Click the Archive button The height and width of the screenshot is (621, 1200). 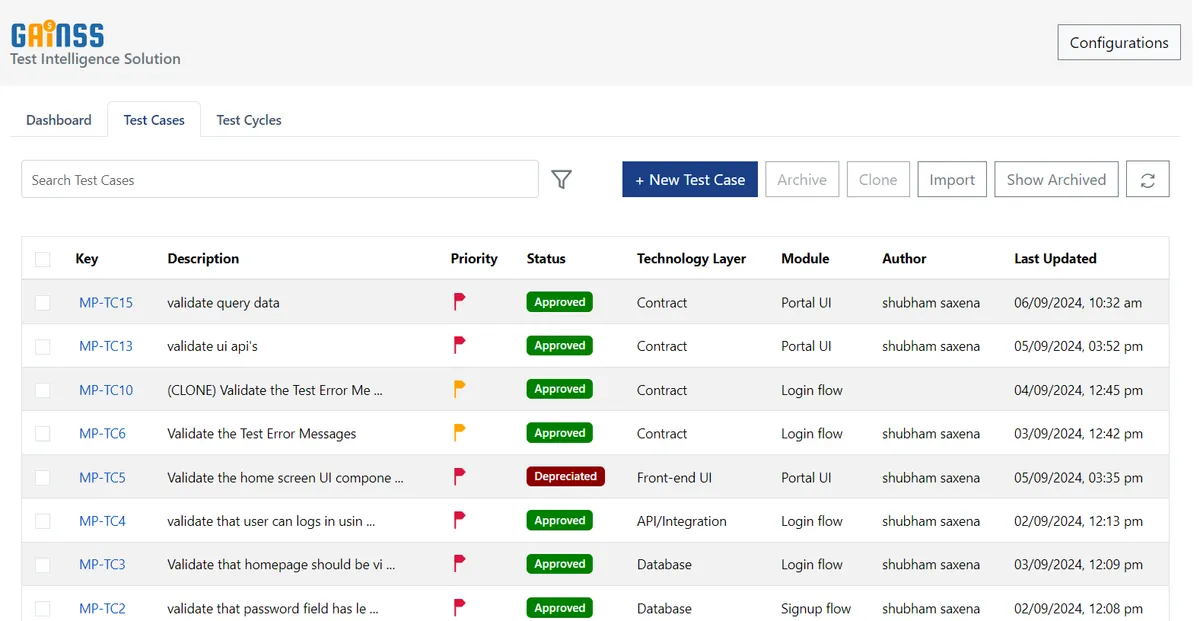802,180
